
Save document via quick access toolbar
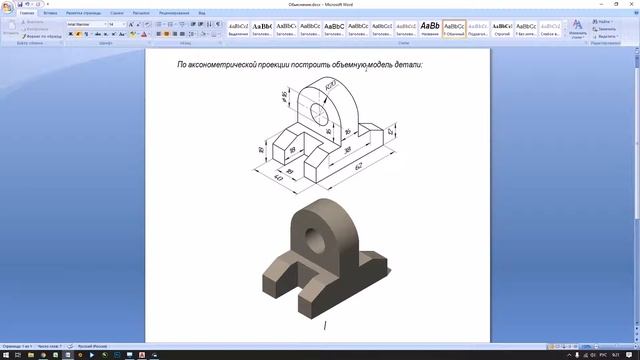pyautogui.click(x=20, y=4)
